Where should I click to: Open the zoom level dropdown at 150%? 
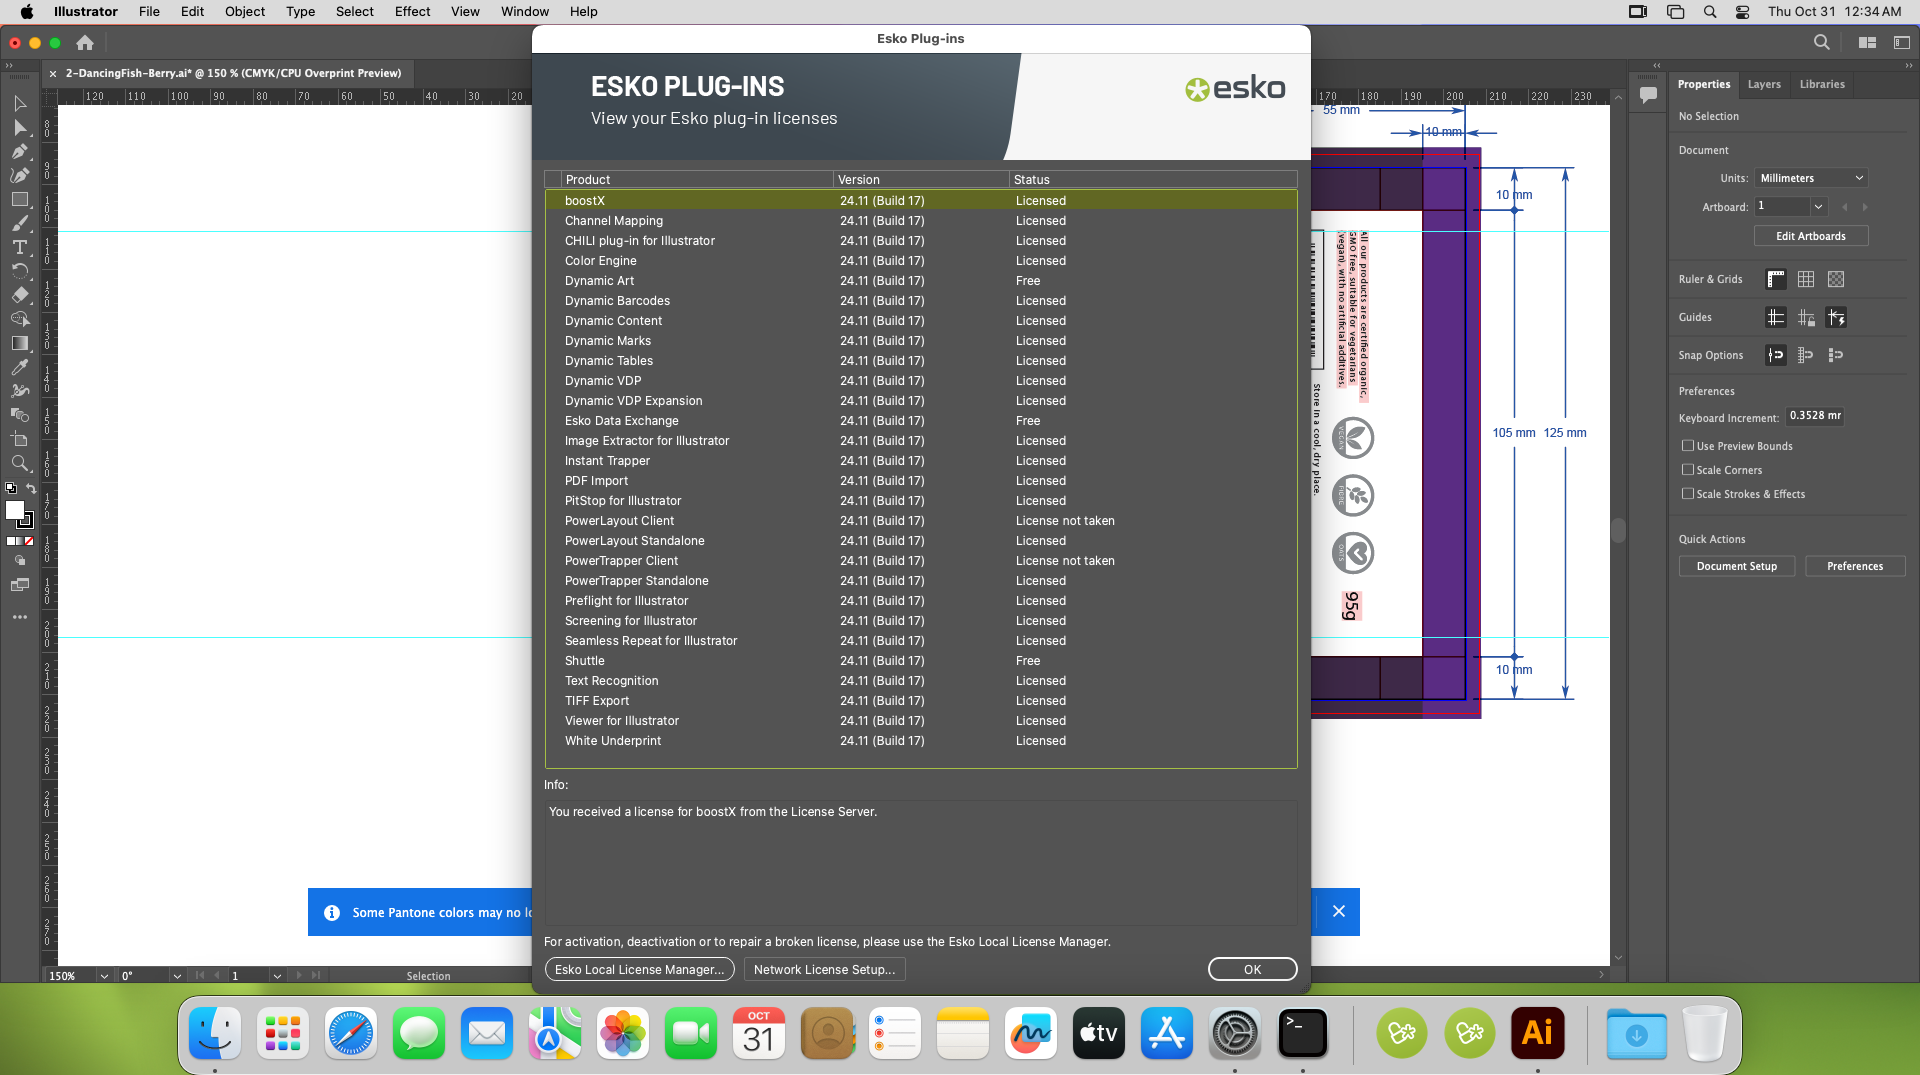click(104, 976)
